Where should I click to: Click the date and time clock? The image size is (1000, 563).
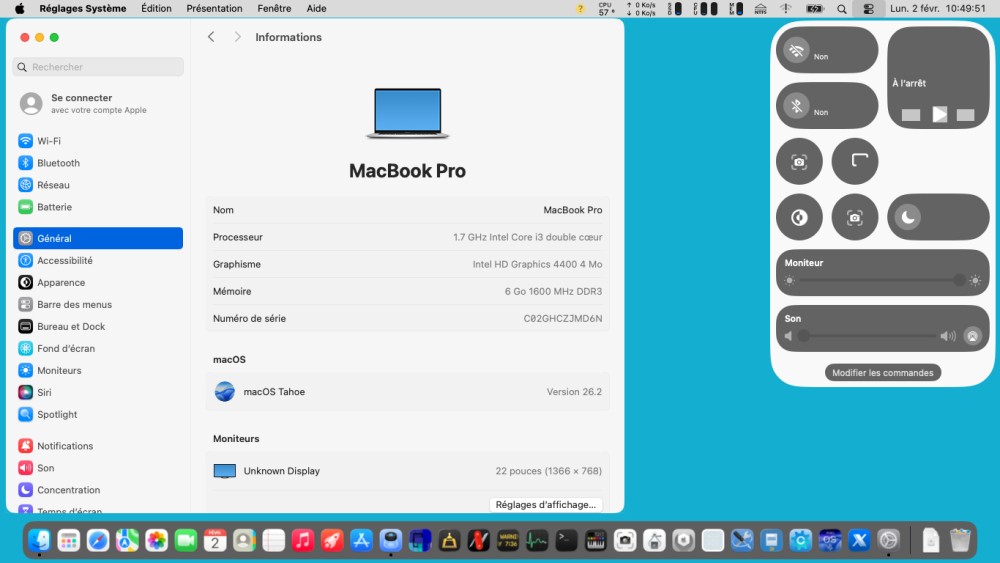[938, 8]
